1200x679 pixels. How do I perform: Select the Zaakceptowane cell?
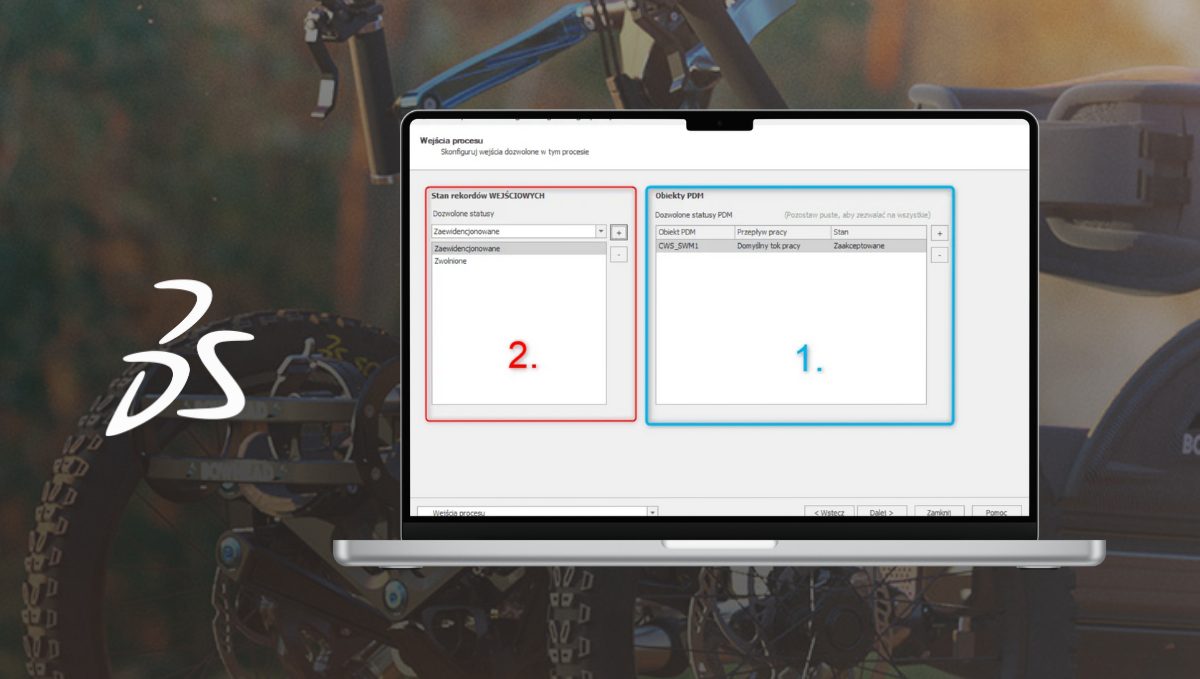click(878, 245)
